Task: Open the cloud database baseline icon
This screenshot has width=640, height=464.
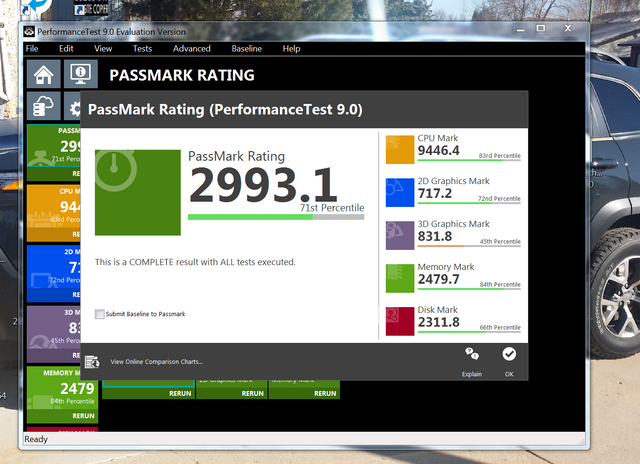Action: point(44,106)
